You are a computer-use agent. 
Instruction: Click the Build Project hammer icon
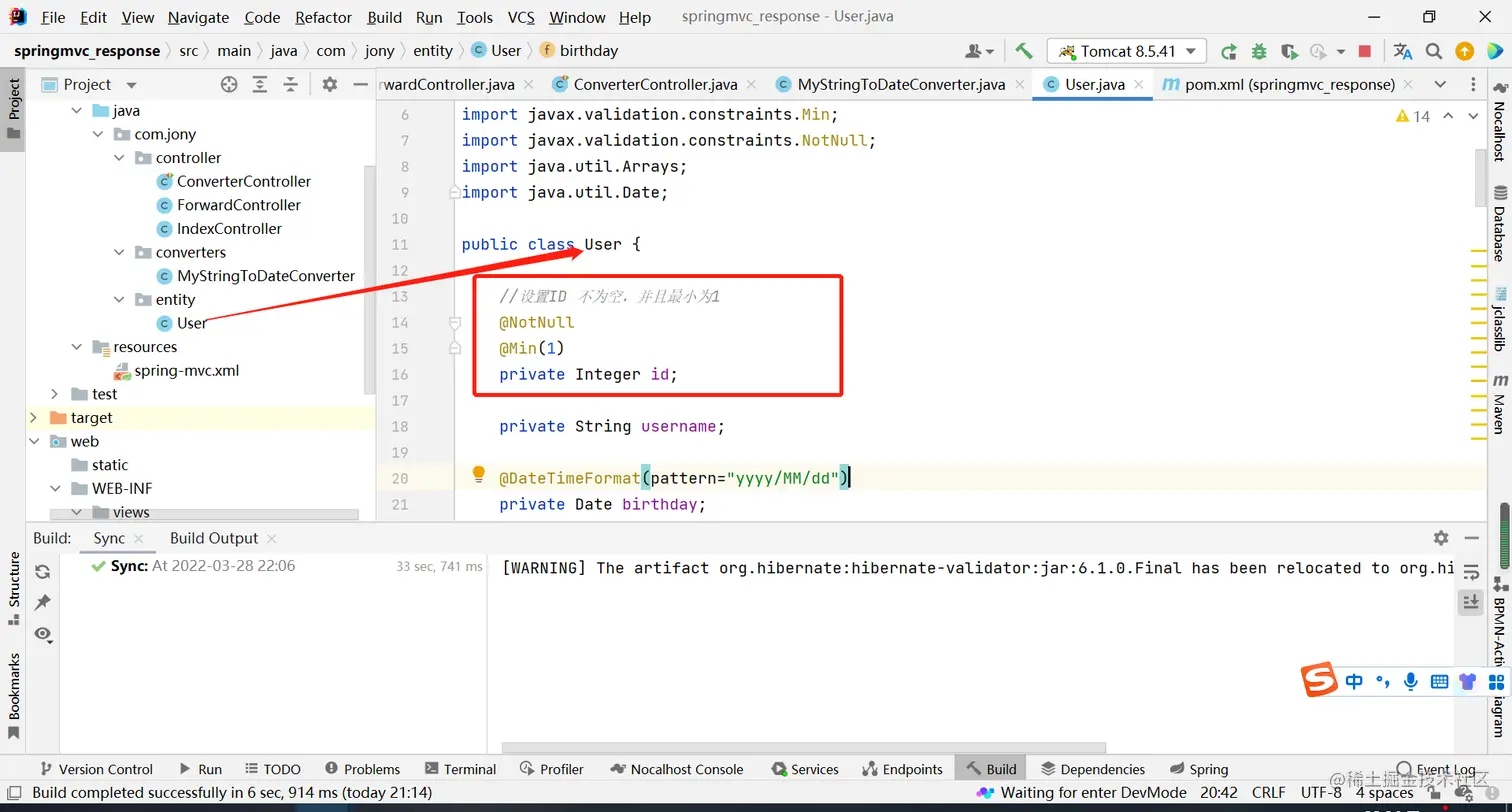pyautogui.click(x=1023, y=51)
